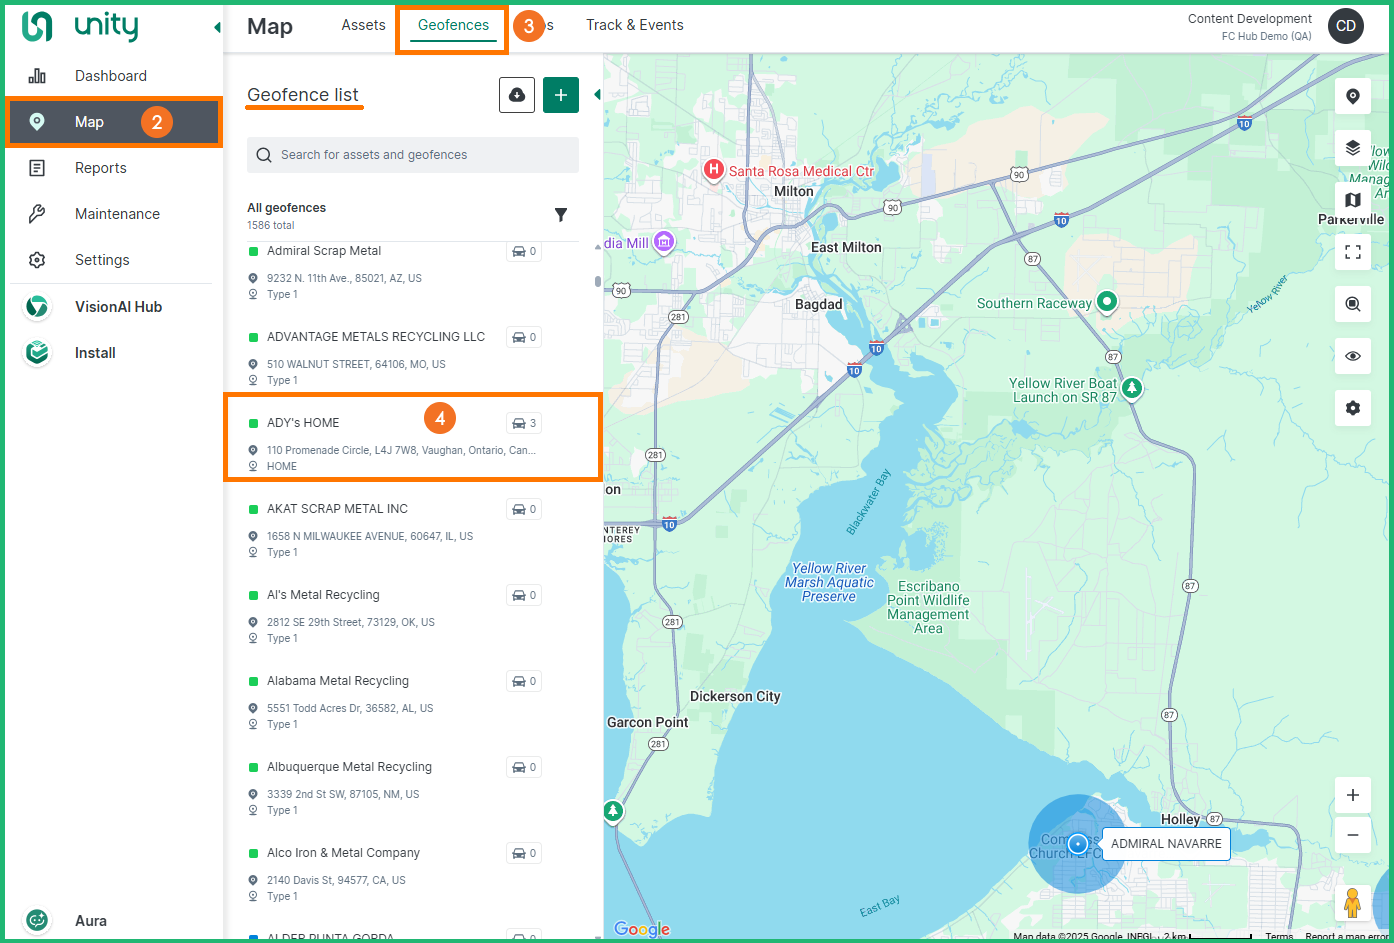Zoom in the map with plus button
Viewport: 1394px width, 943px height.
coord(1352,795)
